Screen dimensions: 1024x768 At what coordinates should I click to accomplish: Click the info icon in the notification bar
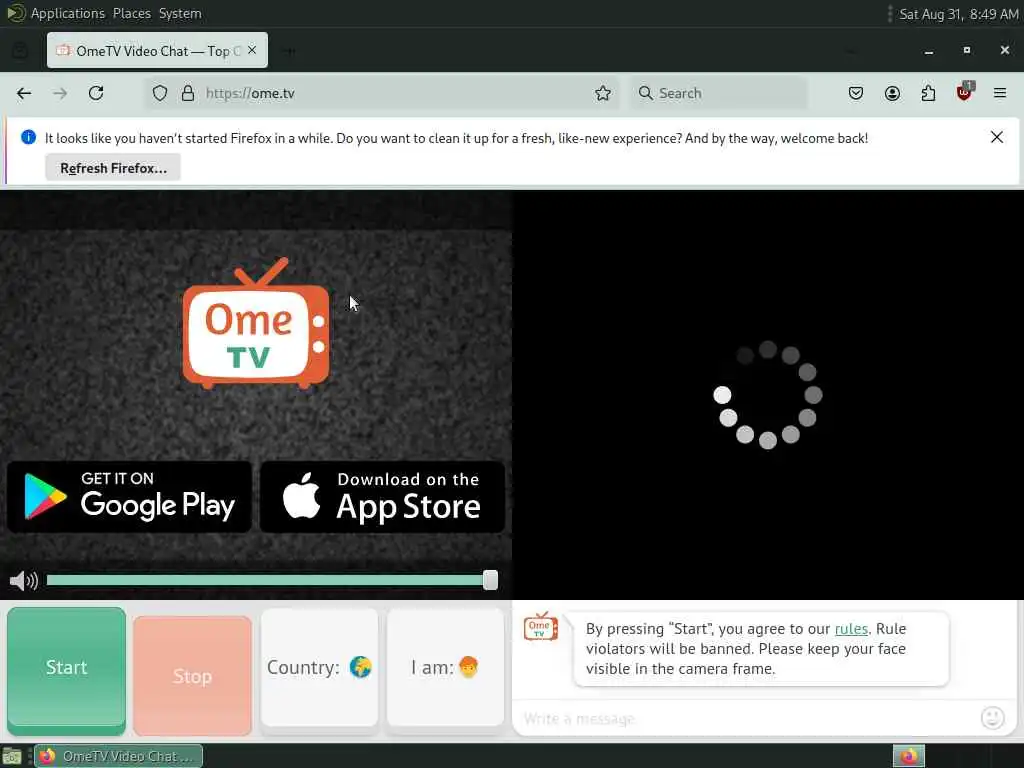coord(28,137)
